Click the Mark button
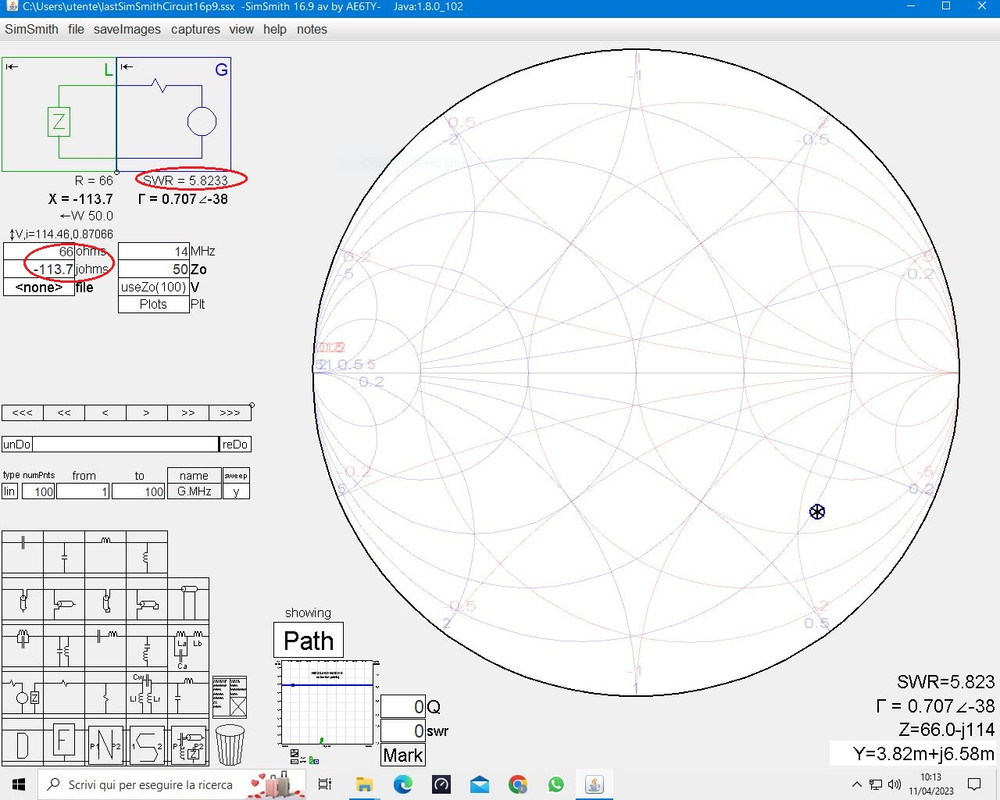This screenshot has width=1000, height=800. coord(402,755)
